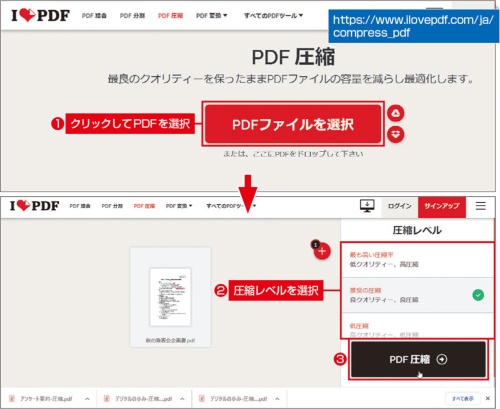Viewport: 500px width, 409px height.
Task: Click すべて表示 in the downloads bar
Action: tap(463, 398)
